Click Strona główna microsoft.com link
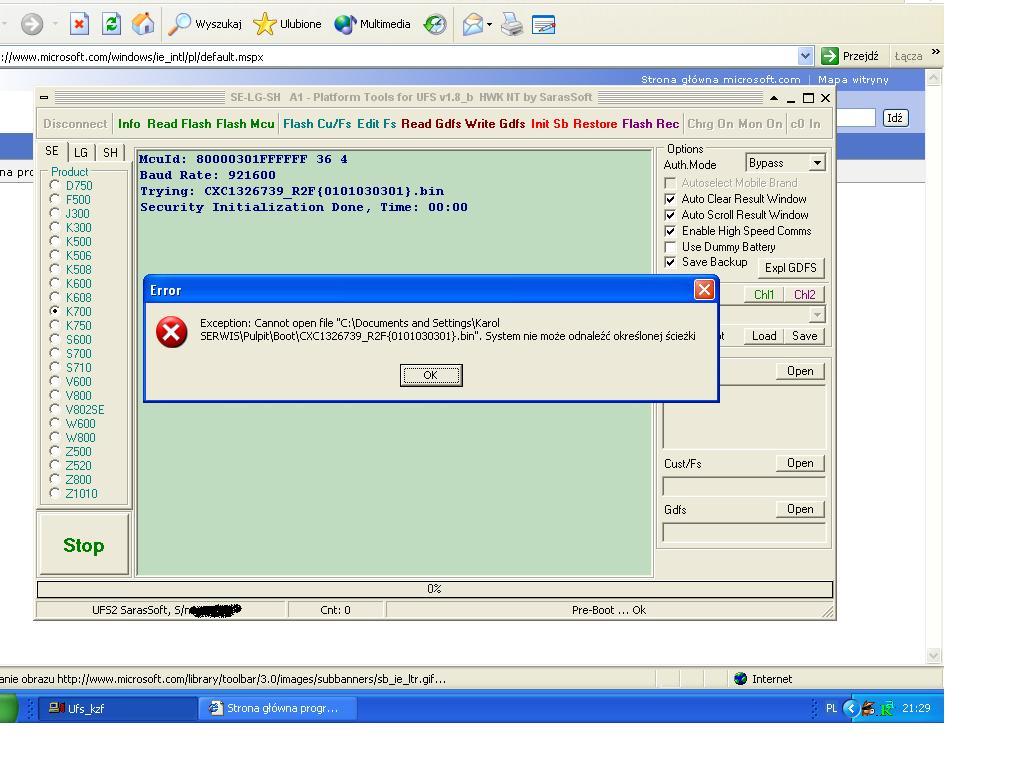Image resolution: width=1024 pixels, height=768 pixels. [720, 80]
